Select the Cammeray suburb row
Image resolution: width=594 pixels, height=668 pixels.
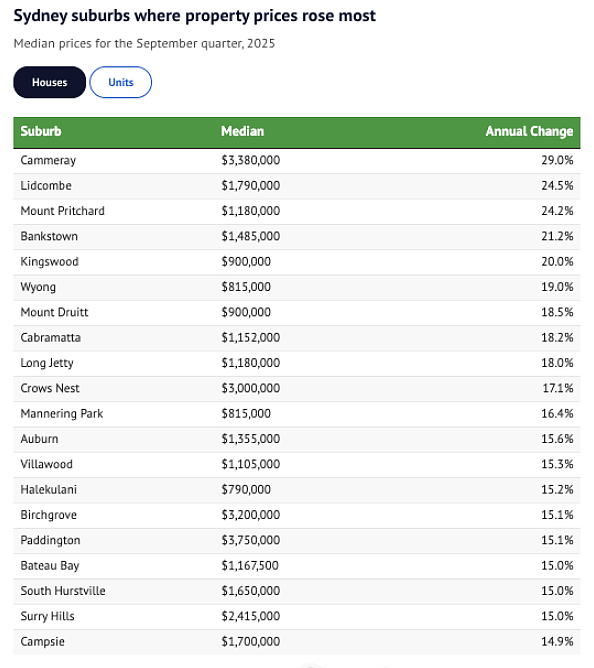[297, 161]
